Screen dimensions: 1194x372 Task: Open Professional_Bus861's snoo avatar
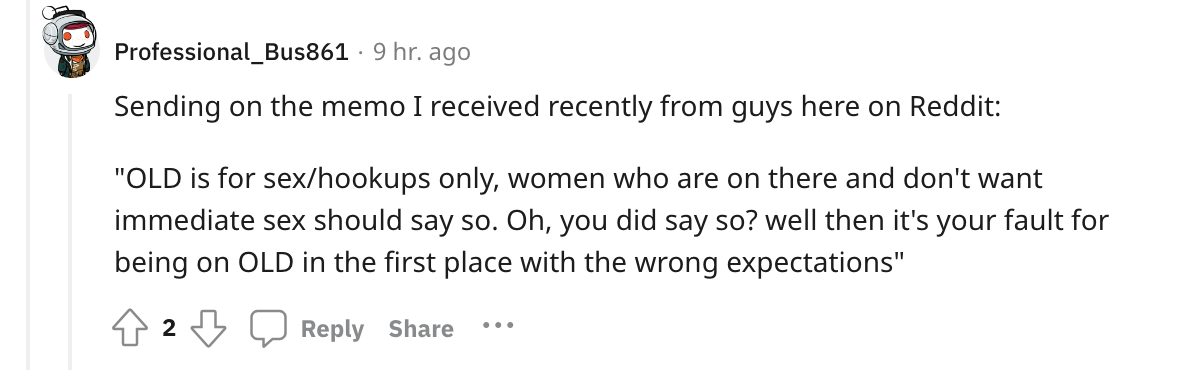(x=69, y=42)
